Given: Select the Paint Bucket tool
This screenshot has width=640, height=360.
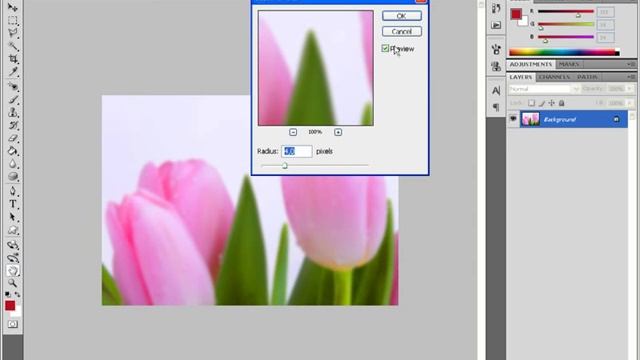Looking at the screenshot, I should 13,151.
